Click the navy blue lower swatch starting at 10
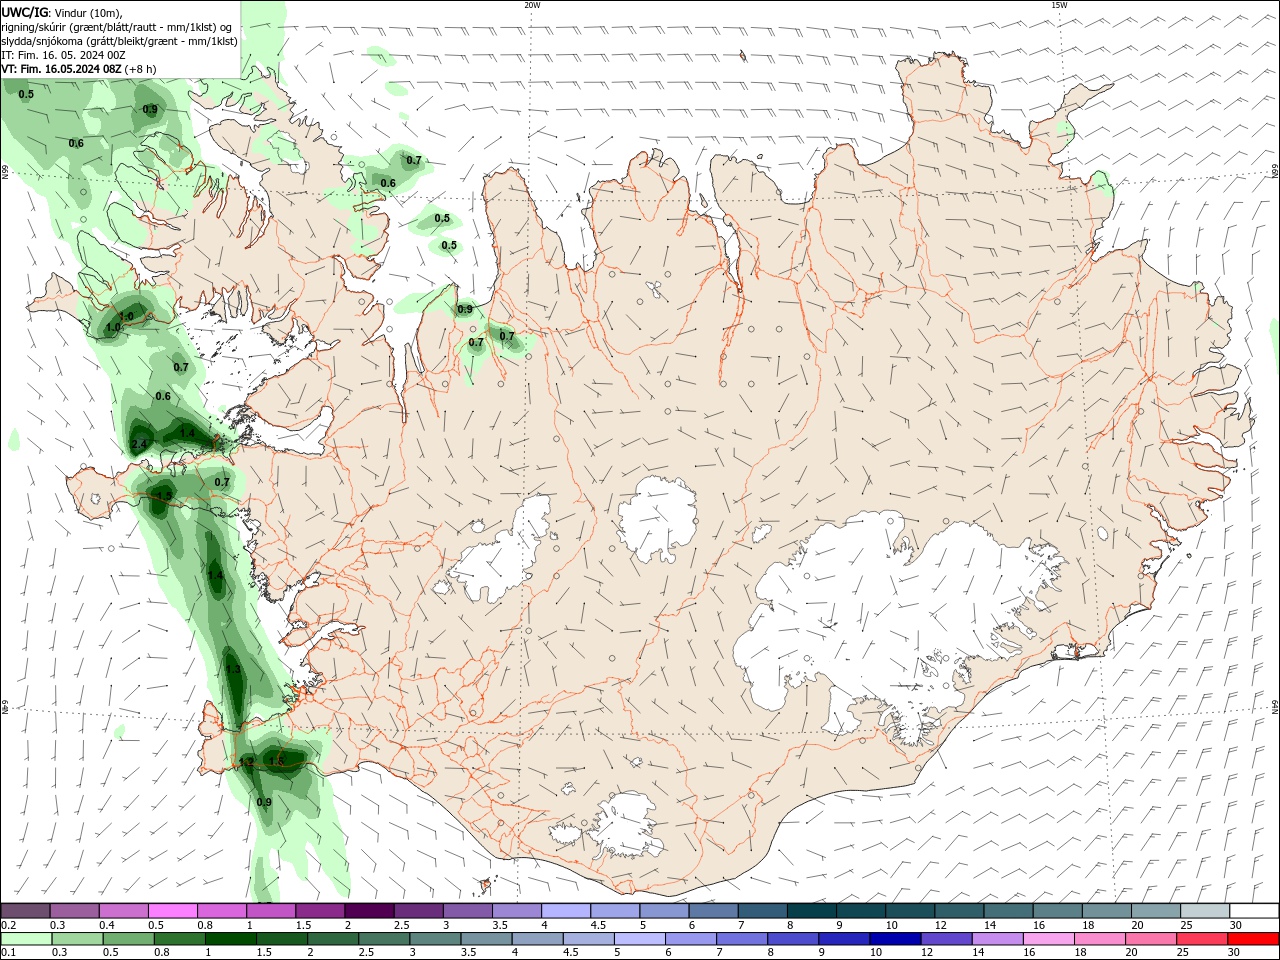The width and height of the screenshot is (1280, 960). (894, 939)
